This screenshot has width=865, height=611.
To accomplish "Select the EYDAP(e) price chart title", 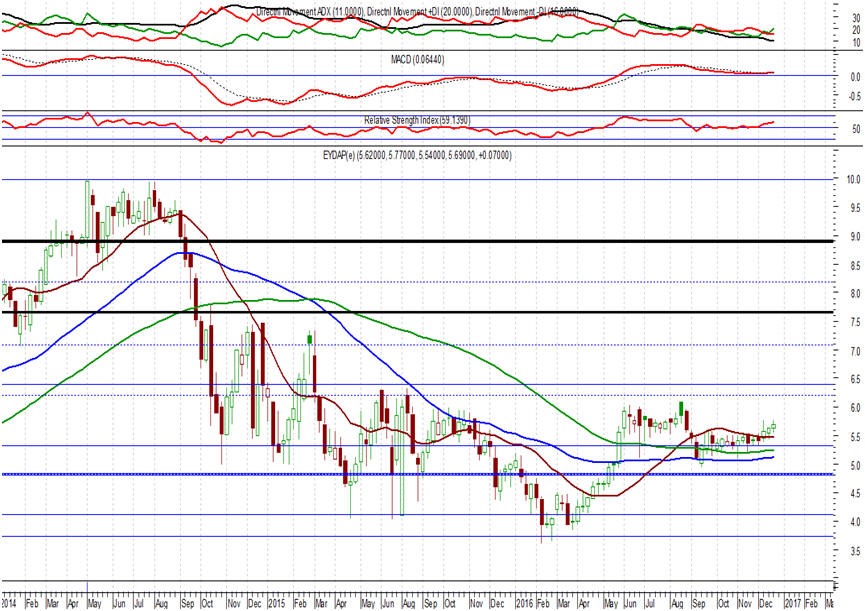I will click(417, 156).
